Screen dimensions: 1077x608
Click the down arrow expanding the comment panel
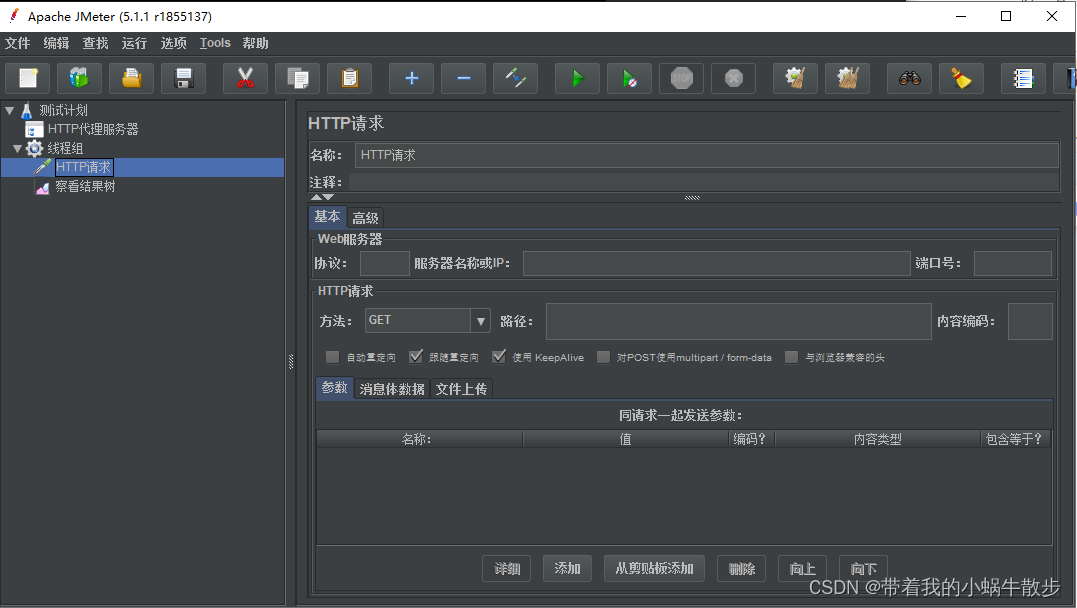coord(328,197)
